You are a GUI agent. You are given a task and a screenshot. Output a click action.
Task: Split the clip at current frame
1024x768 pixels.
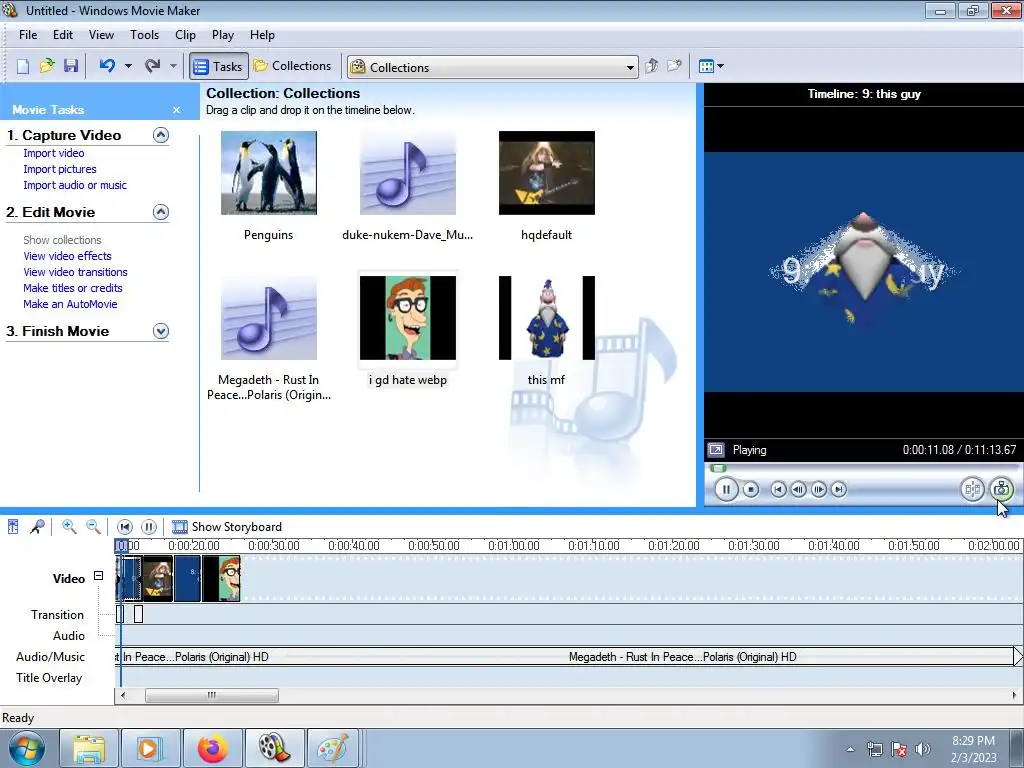pyautogui.click(x=972, y=489)
